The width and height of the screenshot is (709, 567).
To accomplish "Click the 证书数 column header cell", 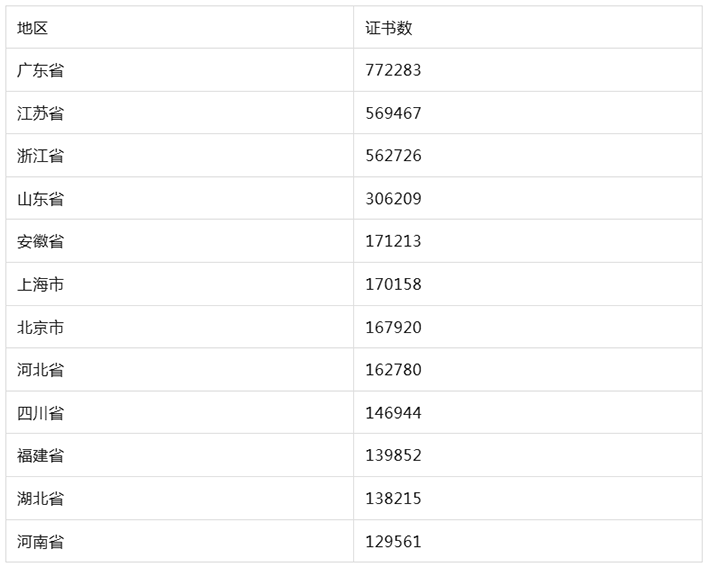I will click(388, 28).
